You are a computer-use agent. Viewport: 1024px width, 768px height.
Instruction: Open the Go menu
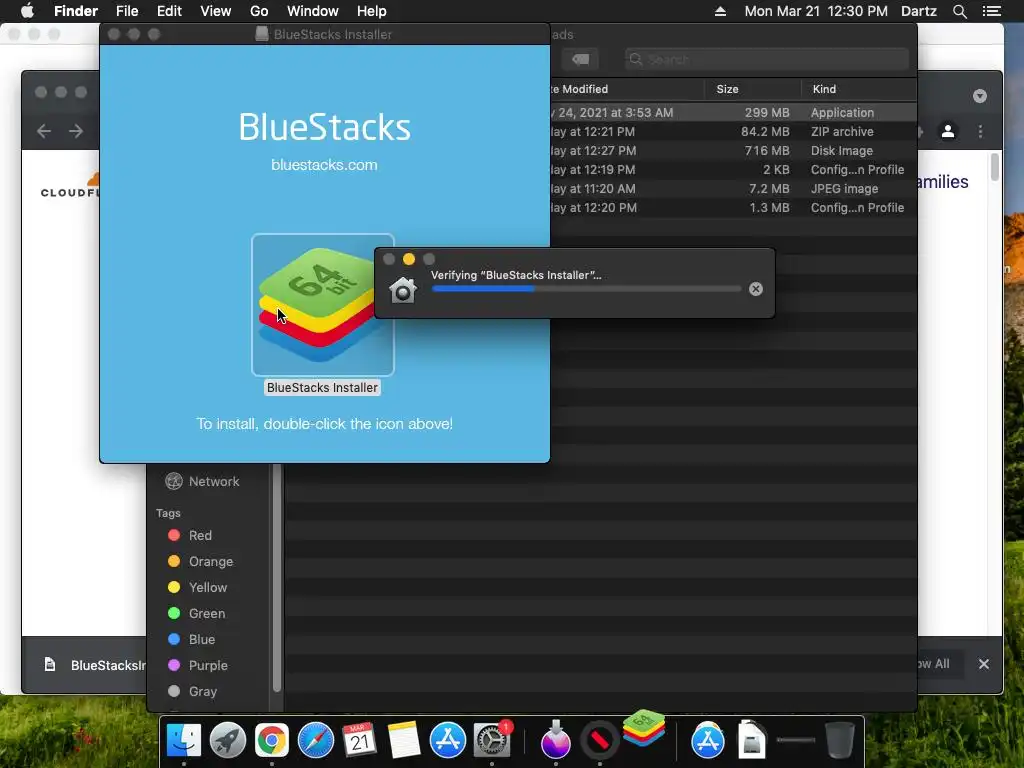[x=259, y=11]
